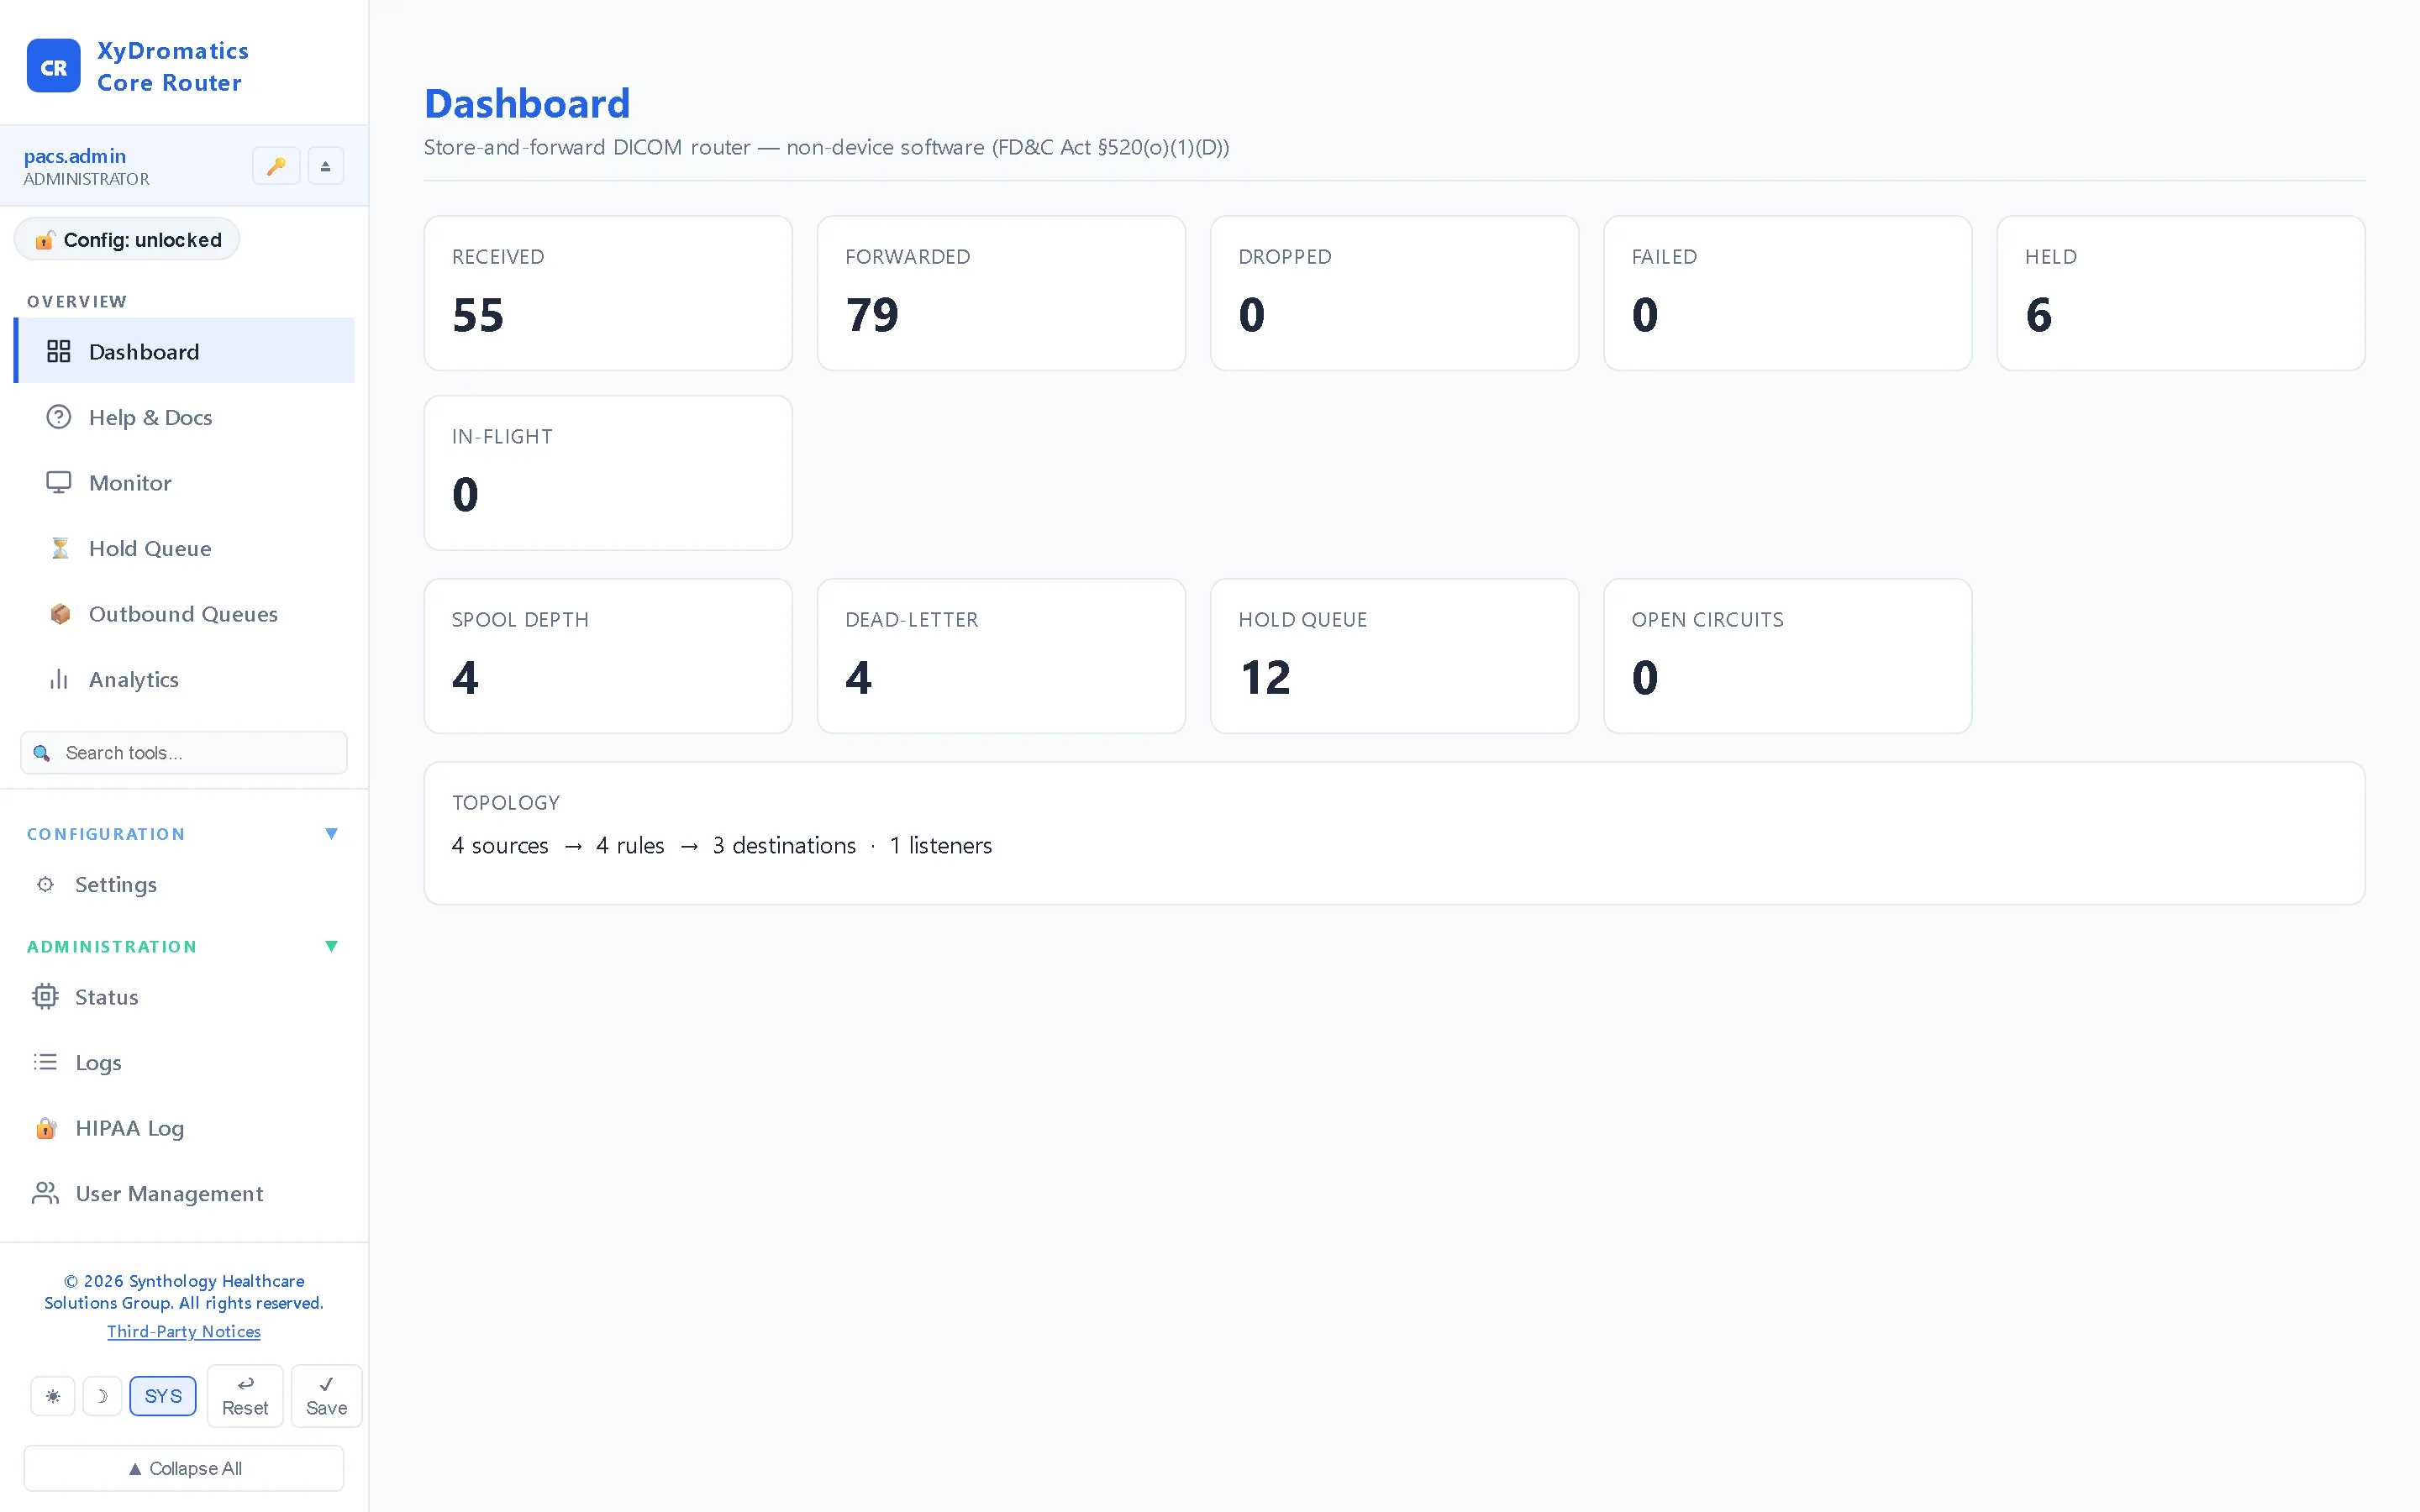Viewport: 2420px width, 1512px height.
Task: Open the Dashboard menu item
Action: click(184, 351)
